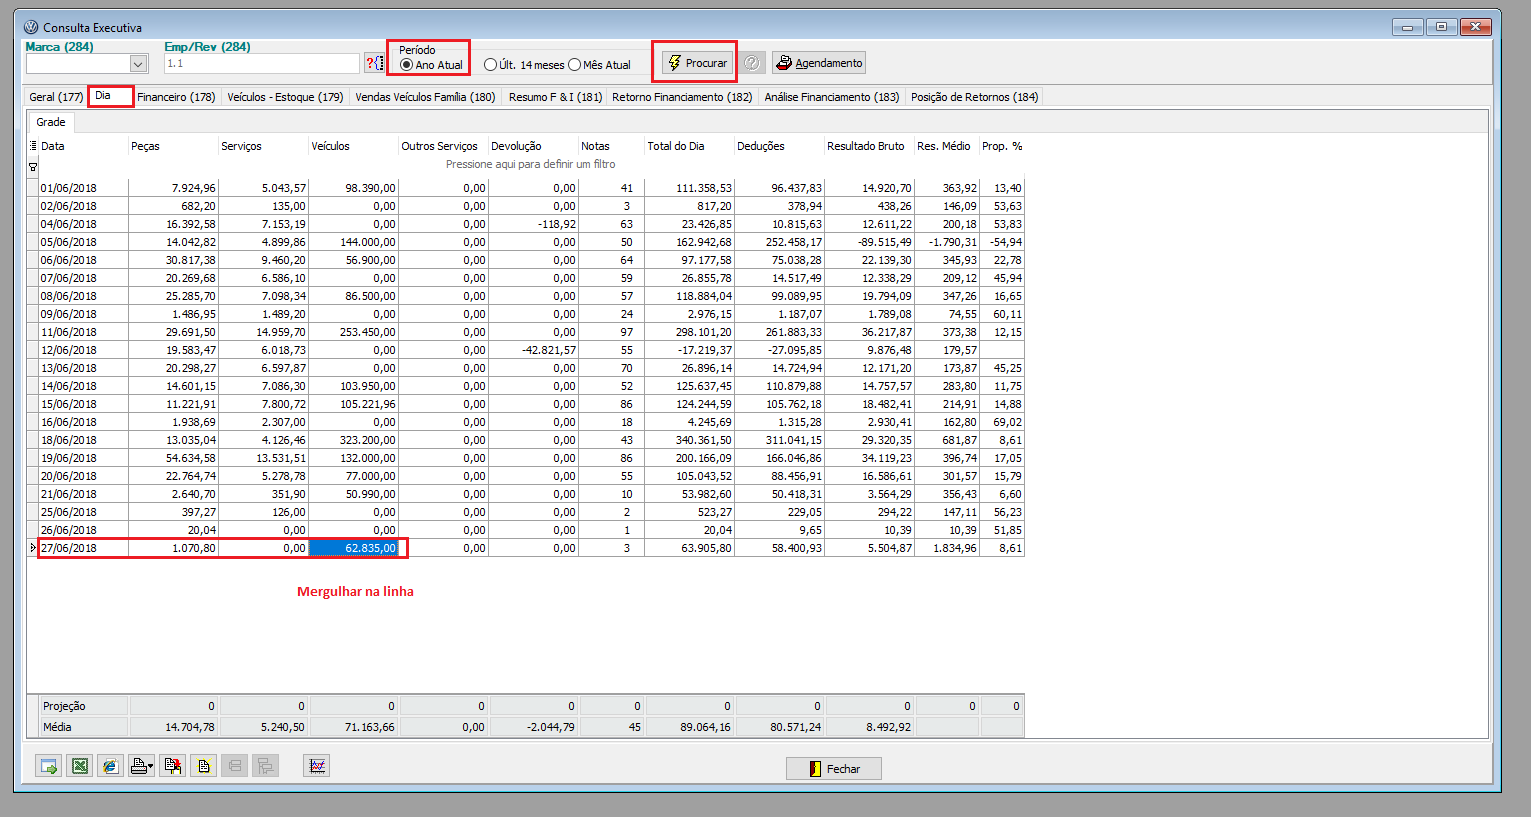Click the Veículos column header
This screenshot has height=817, width=1531.
tap(353, 146)
